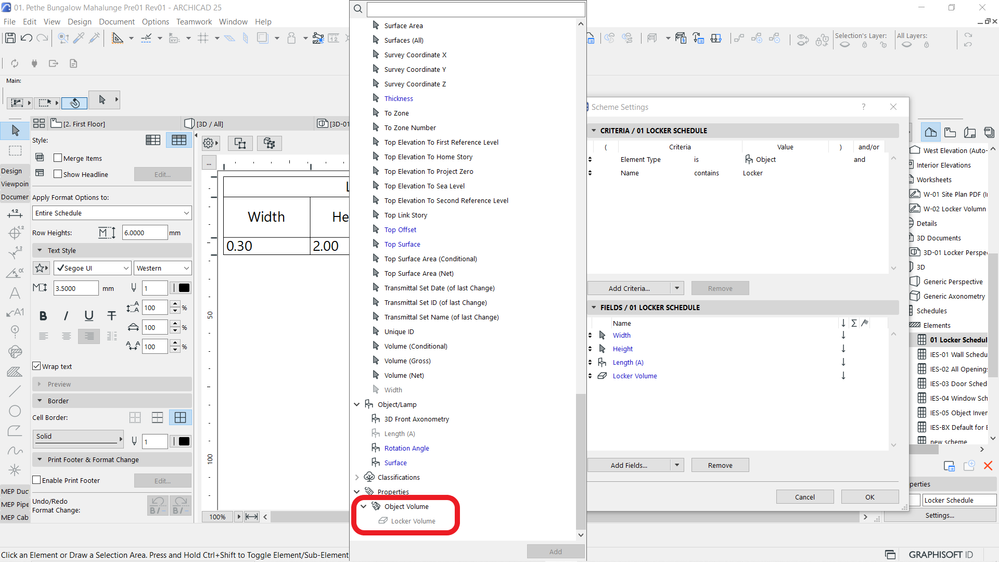The image size is (999, 562).
Task: Collapse the Object/Lamp group
Action: 357,405
